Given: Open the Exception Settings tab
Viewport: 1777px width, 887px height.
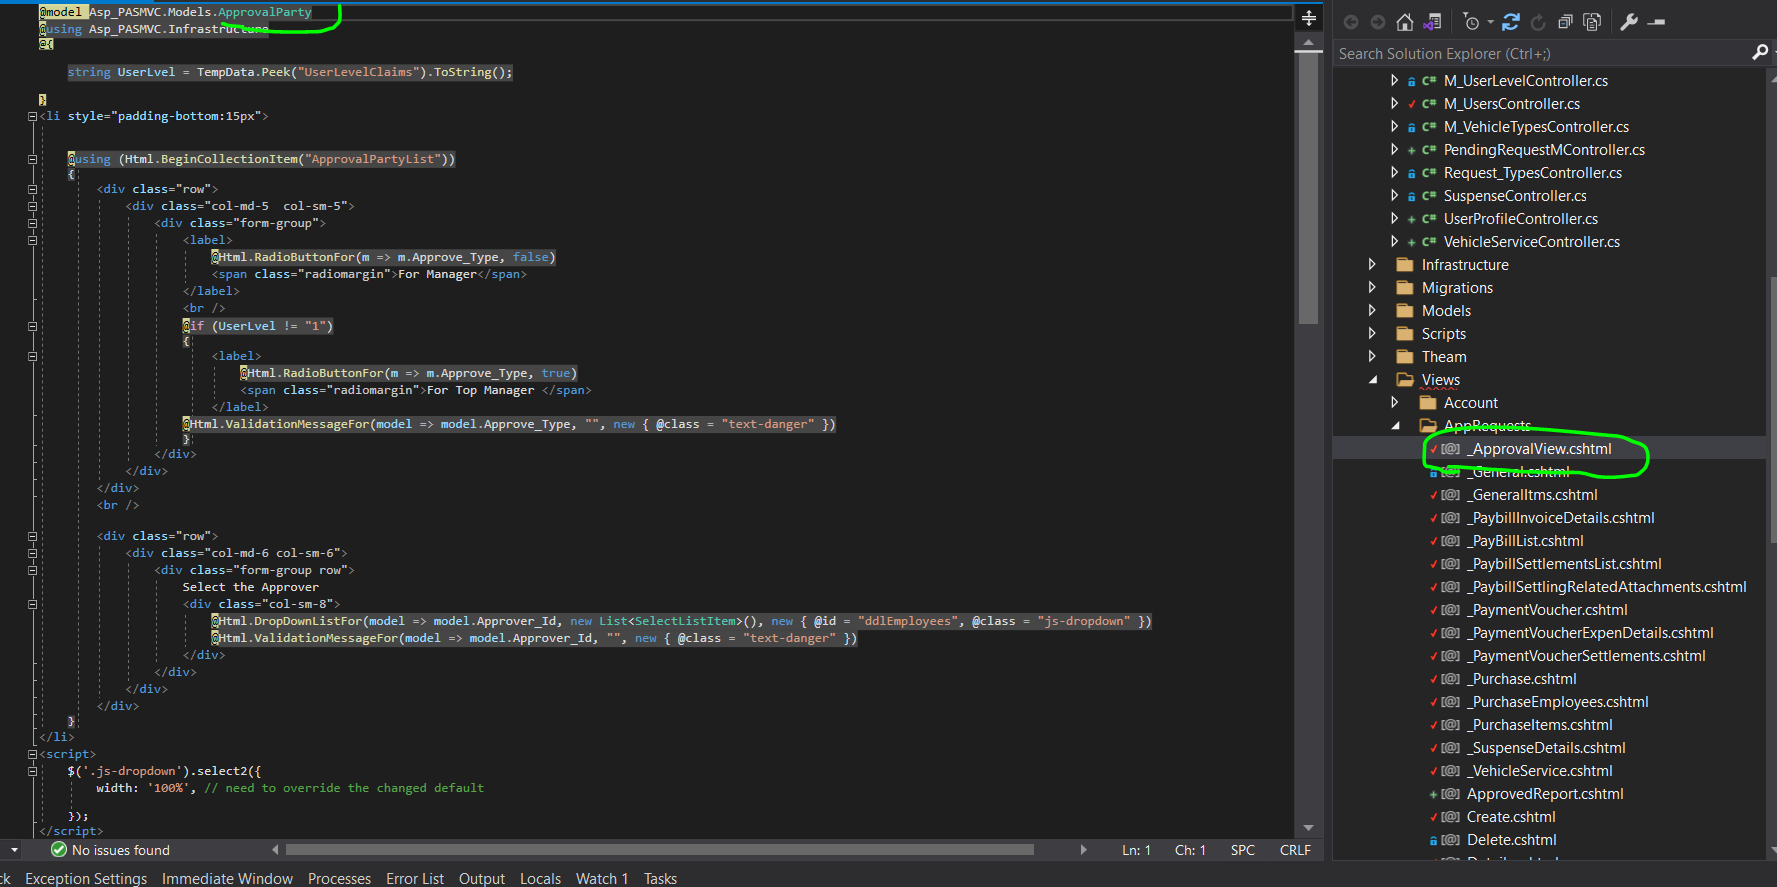Looking at the screenshot, I should coord(86,878).
